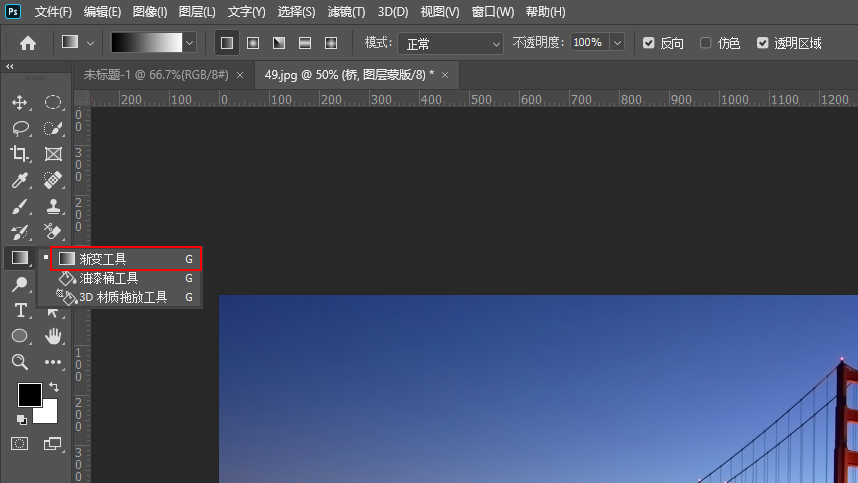858x483 pixels.
Task: Click the Home button in options bar
Action: point(28,43)
